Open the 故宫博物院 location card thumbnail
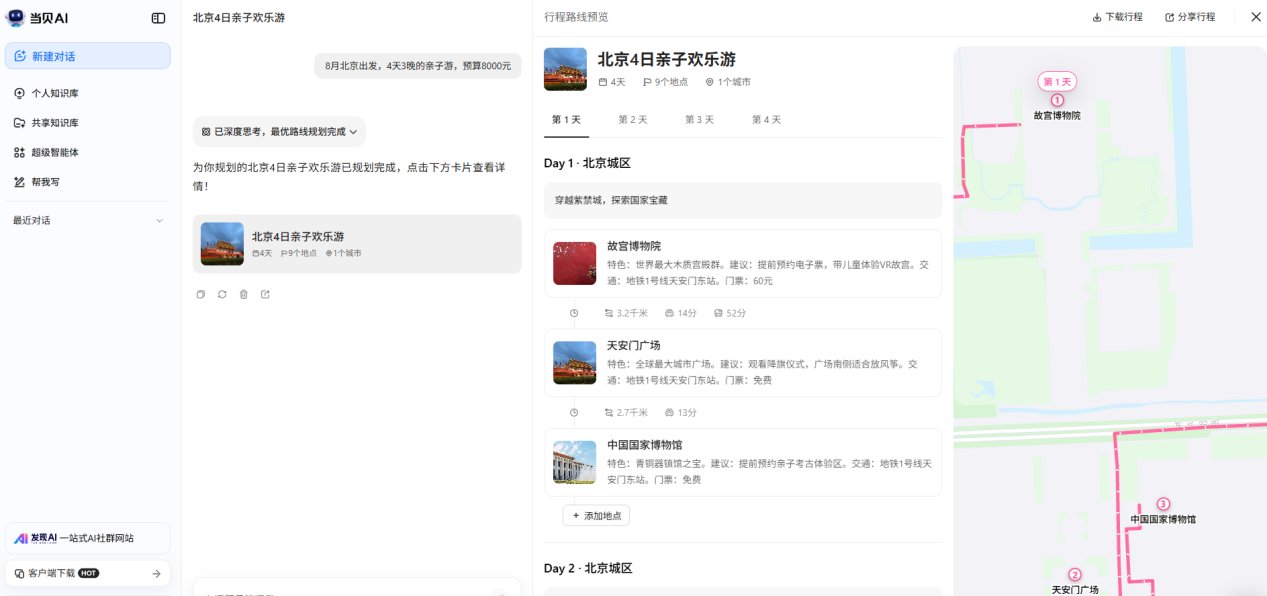The image size is (1267, 596). pos(574,263)
